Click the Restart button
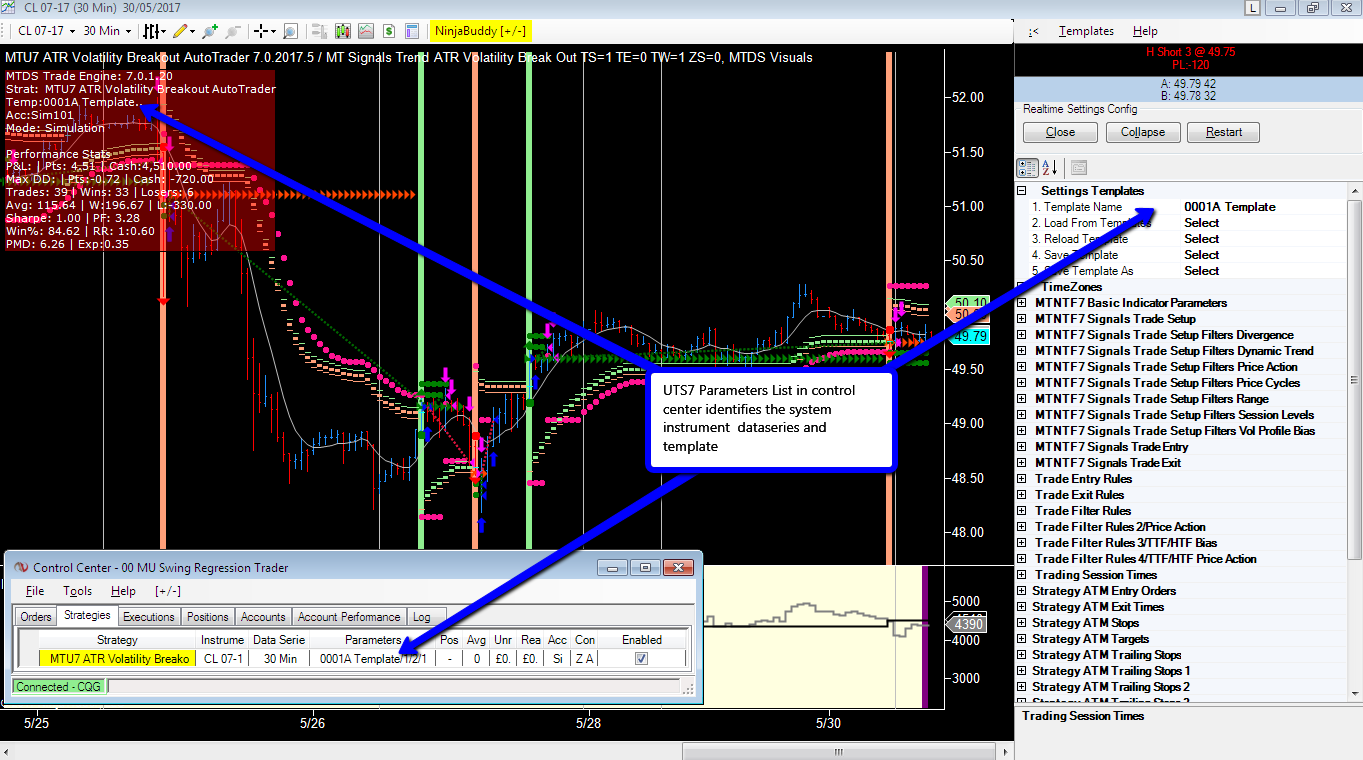The width and height of the screenshot is (1363, 760). 1223,132
